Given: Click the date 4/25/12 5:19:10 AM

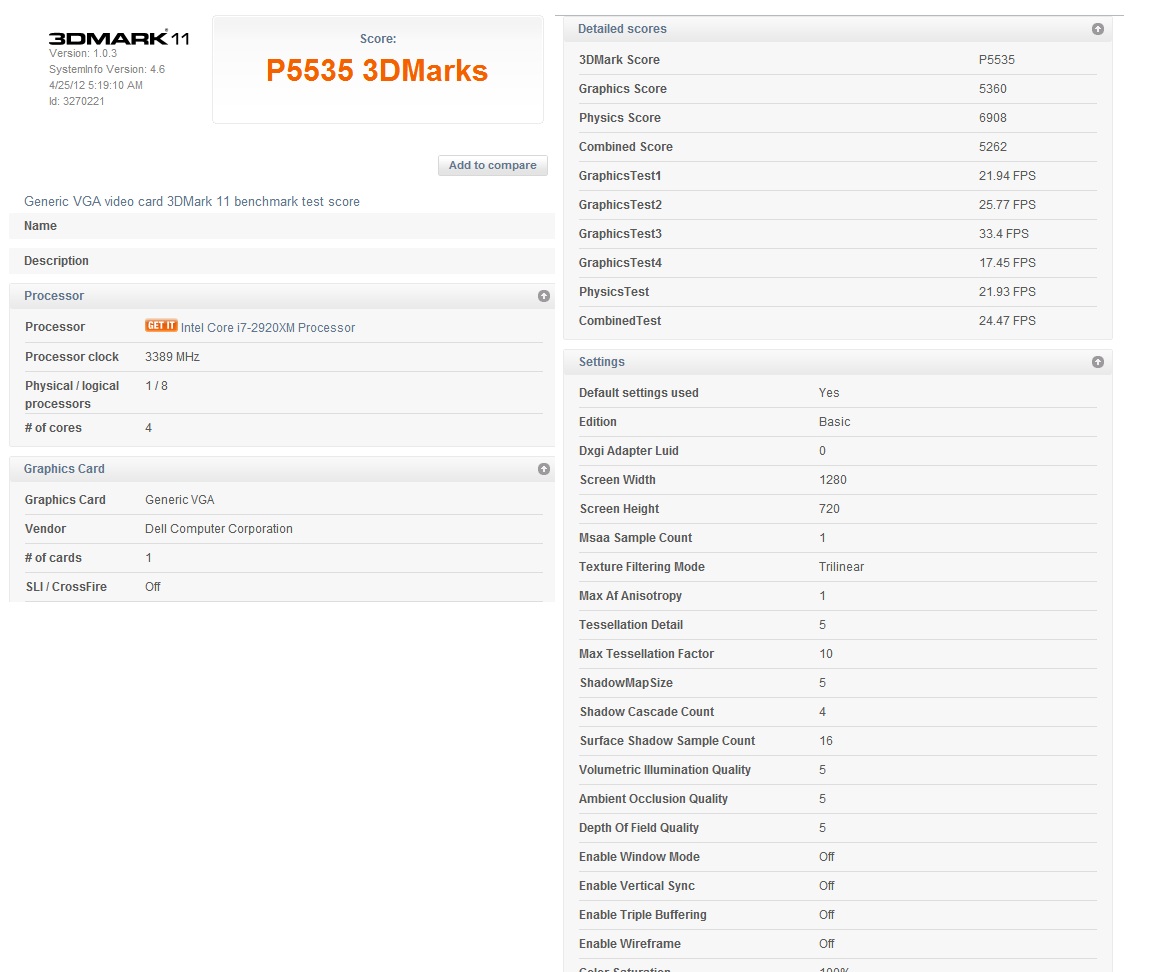Looking at the screenshot, I should [x=96, y=85].
